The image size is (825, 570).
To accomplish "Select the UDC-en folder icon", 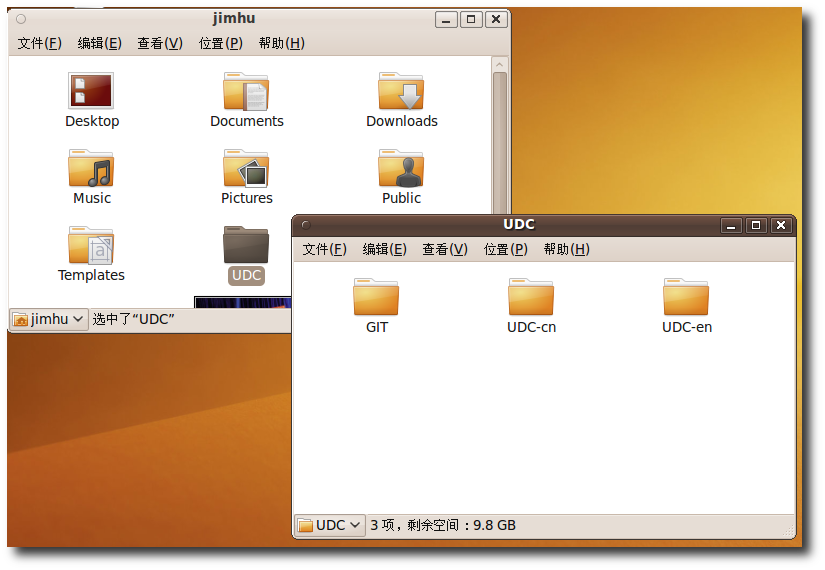I will pos(686,296).
